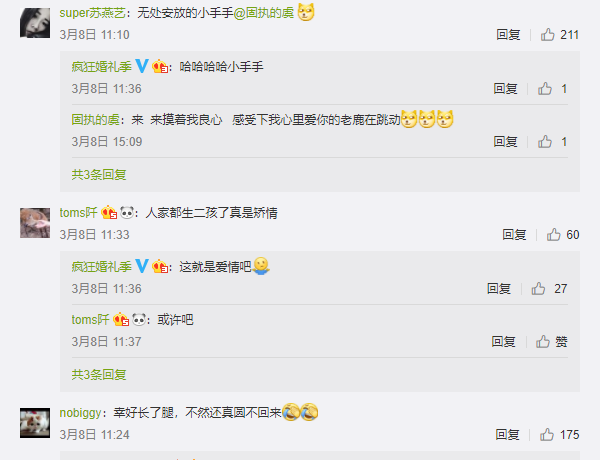Viewport: 600px width, 460px height.
Task: Expand 共3条回复 under super苏燕艺's comment
Action: tap(99, 175)
